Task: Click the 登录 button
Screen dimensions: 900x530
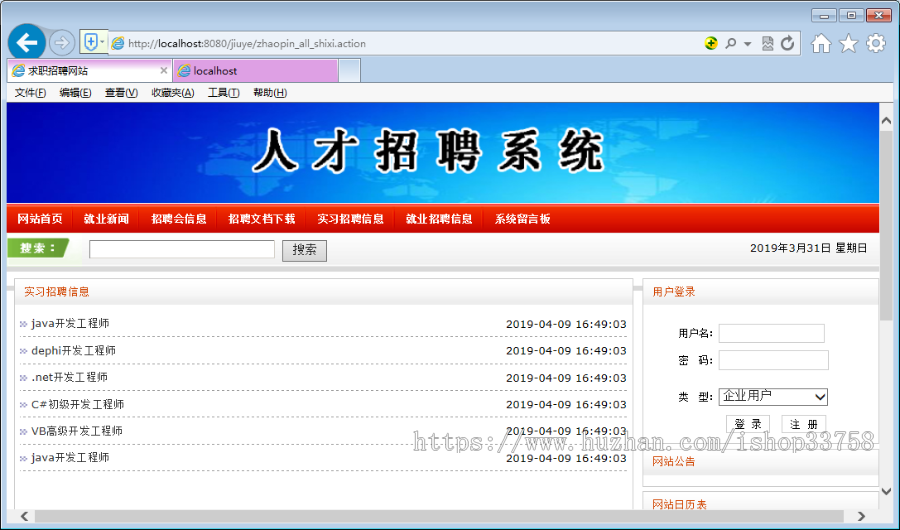Action: [x=748, y=424]
